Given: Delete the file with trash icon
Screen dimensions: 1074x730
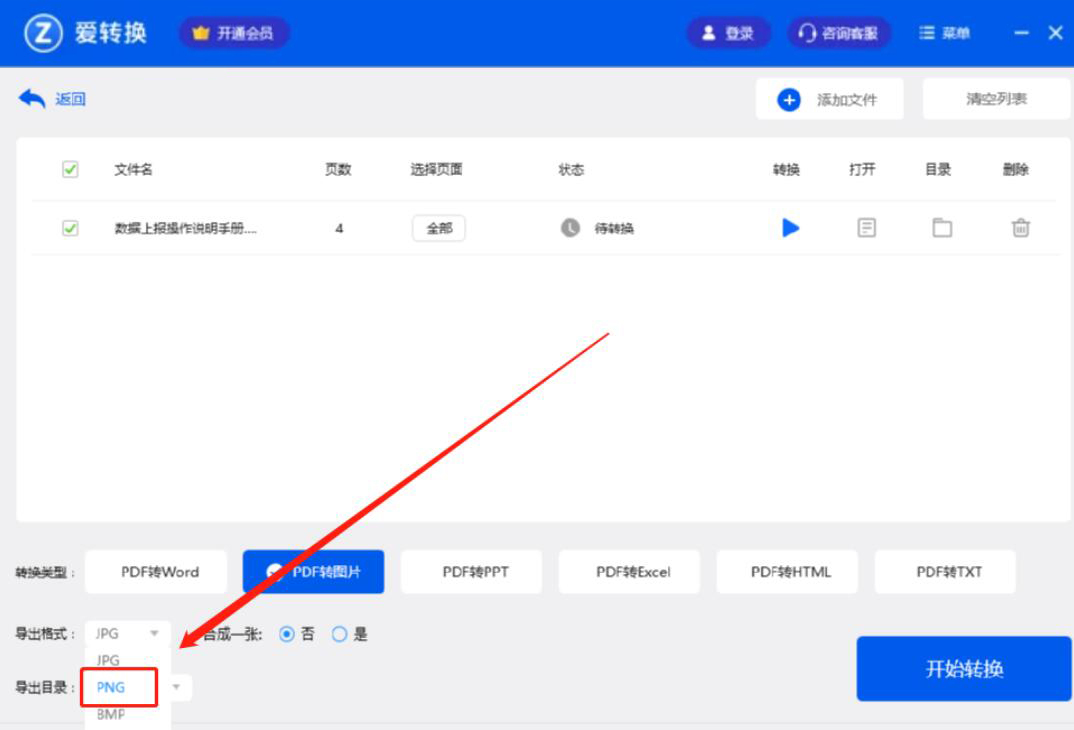Looking at the screenshot, I should coord(1021,227).
